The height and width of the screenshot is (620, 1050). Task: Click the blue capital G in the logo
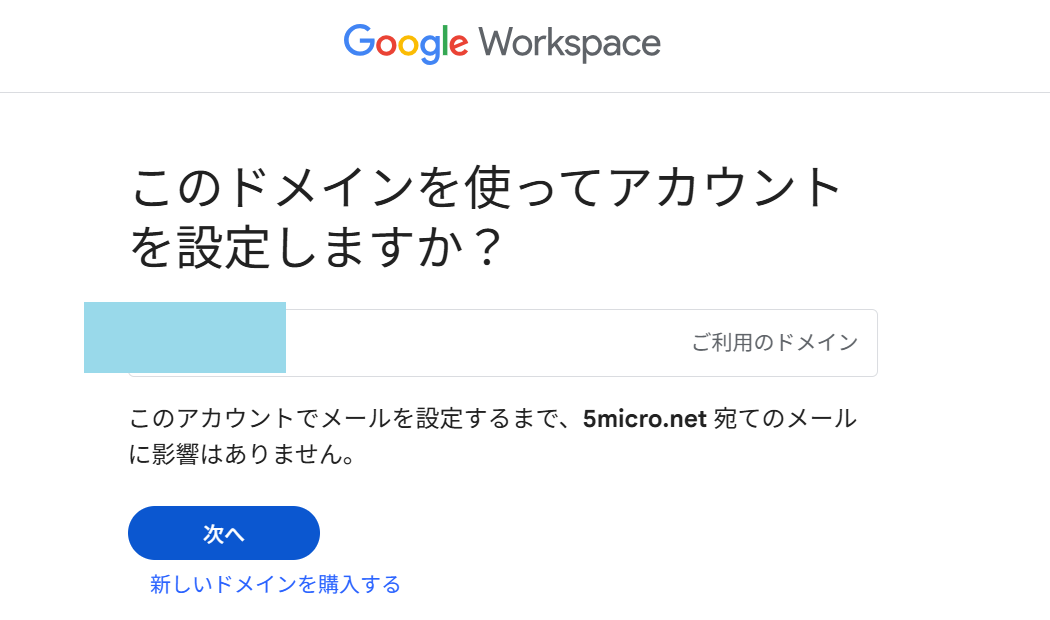point(358,43)
